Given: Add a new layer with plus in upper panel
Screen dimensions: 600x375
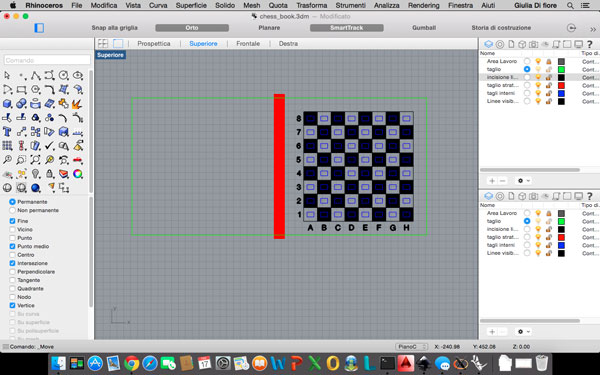Looking at the screenshot, I should [x=492, y=181].
